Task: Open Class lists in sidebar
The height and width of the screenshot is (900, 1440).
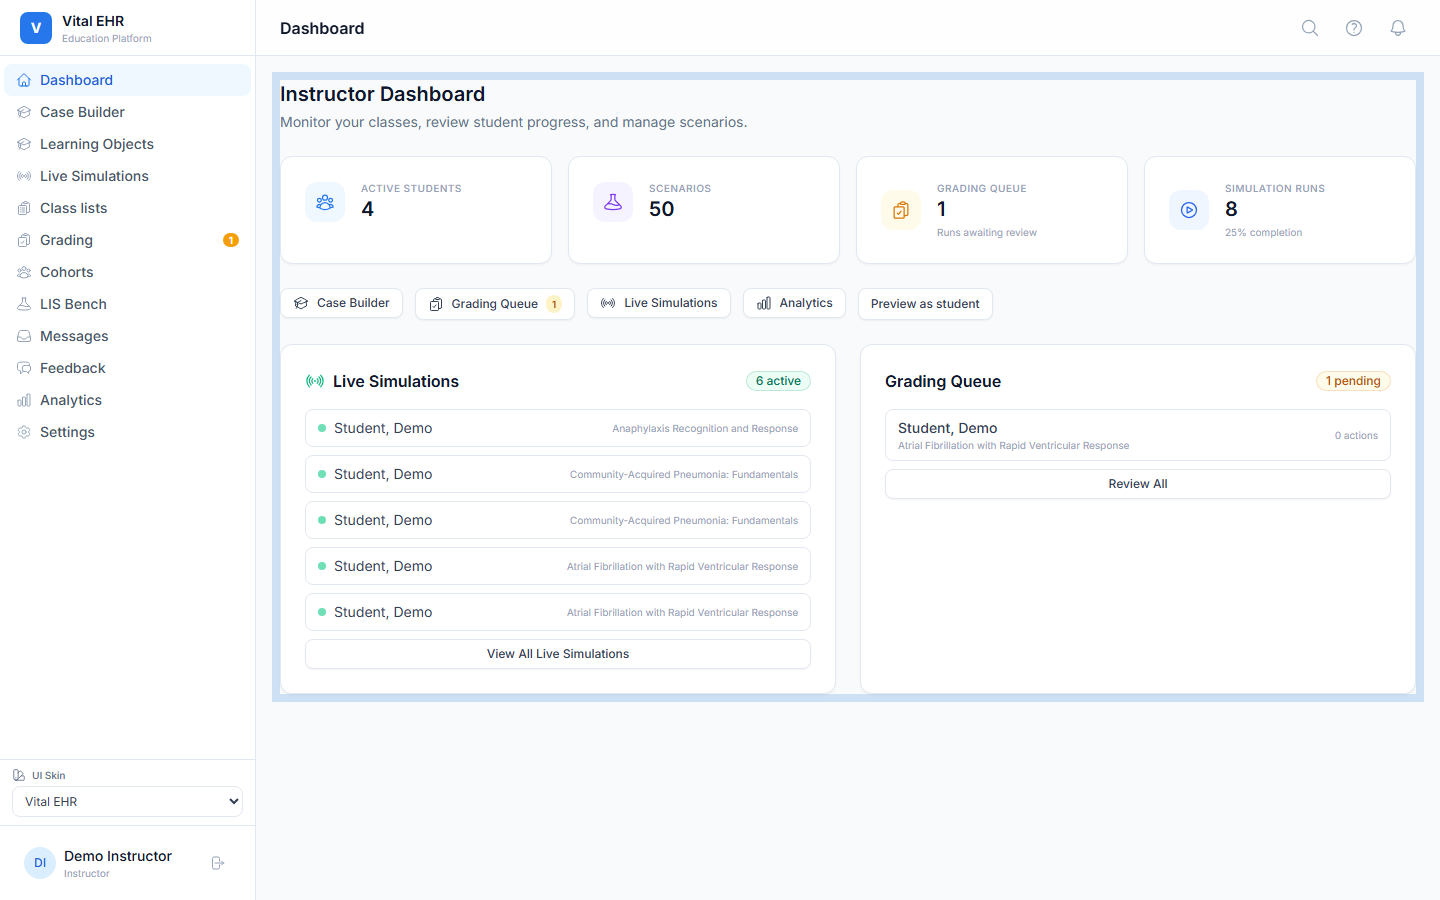Action: (127, 208)
